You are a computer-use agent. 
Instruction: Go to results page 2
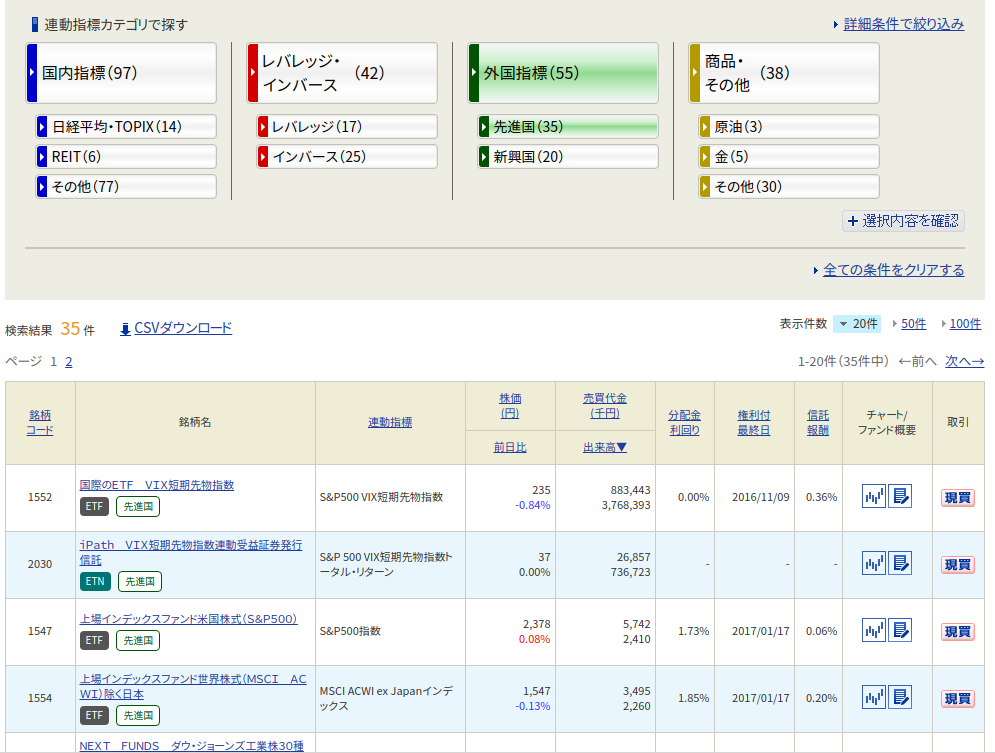click(x=69, y=362)
